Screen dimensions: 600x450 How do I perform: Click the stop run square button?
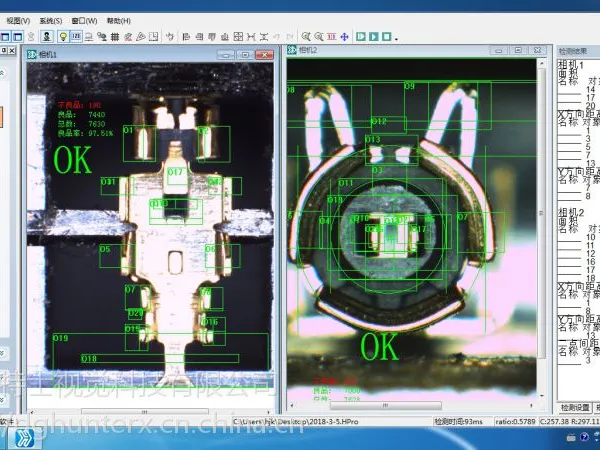(x=386, y=37)
